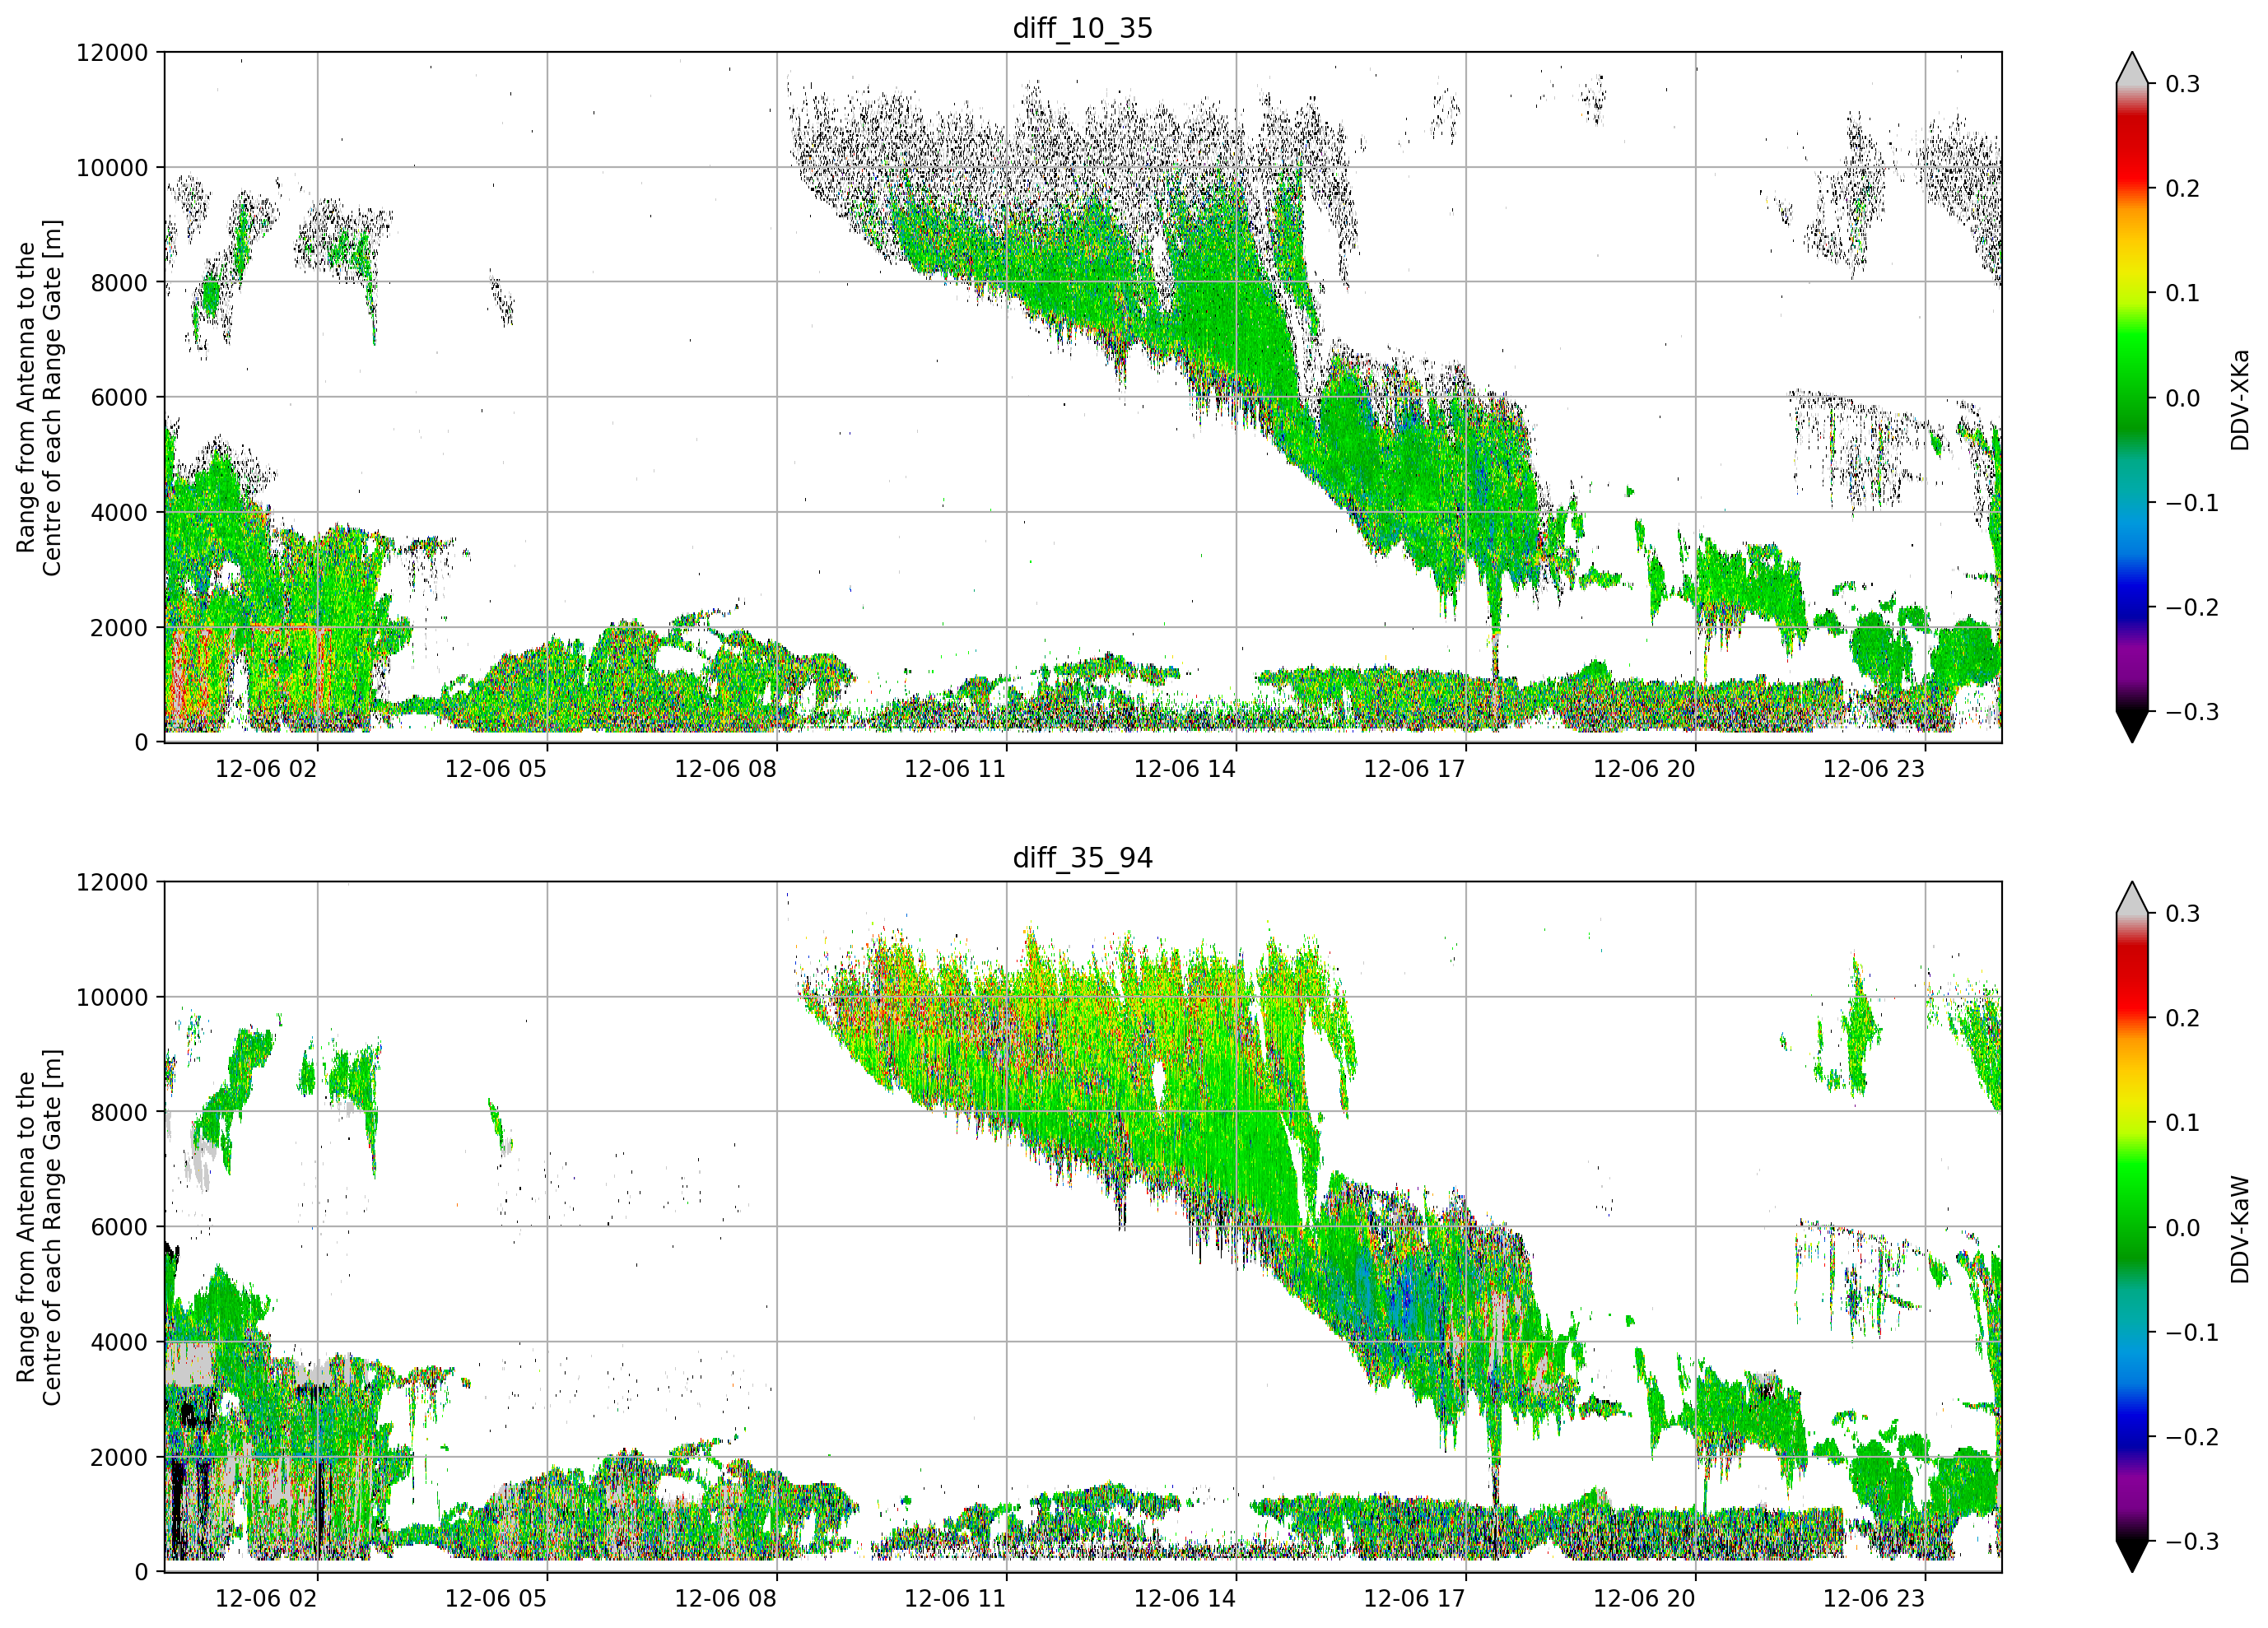Click the y-axis range label of diff_35_94

coord(39,1227)
